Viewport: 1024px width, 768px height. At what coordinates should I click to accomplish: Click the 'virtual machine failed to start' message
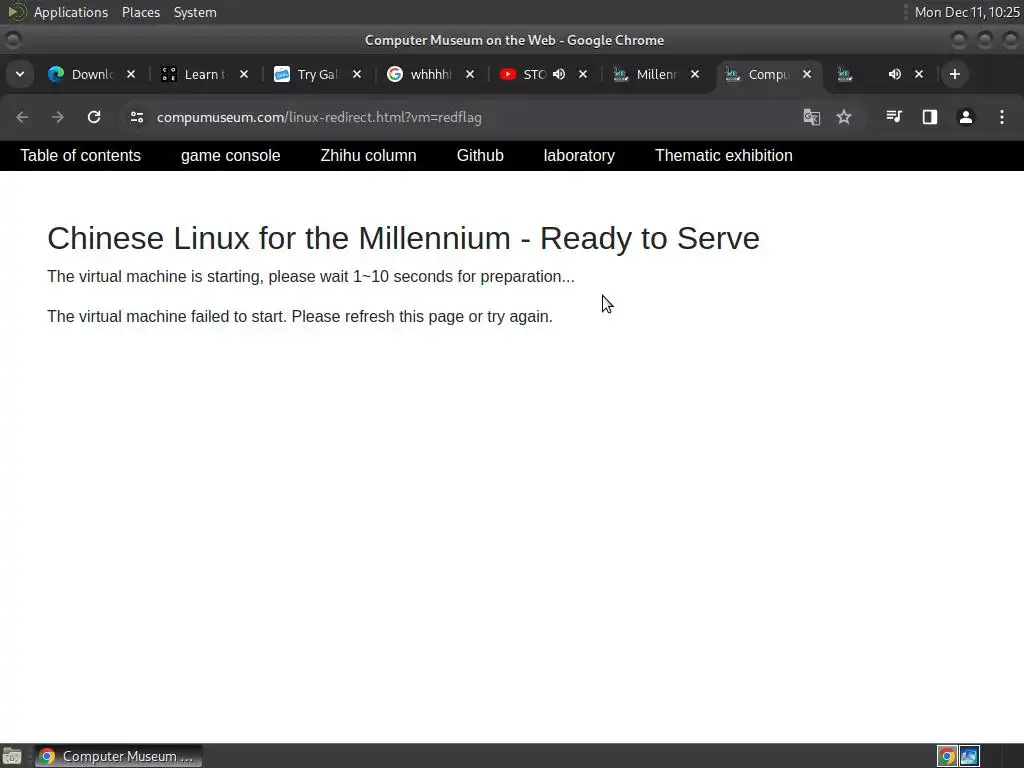(300, 317)
